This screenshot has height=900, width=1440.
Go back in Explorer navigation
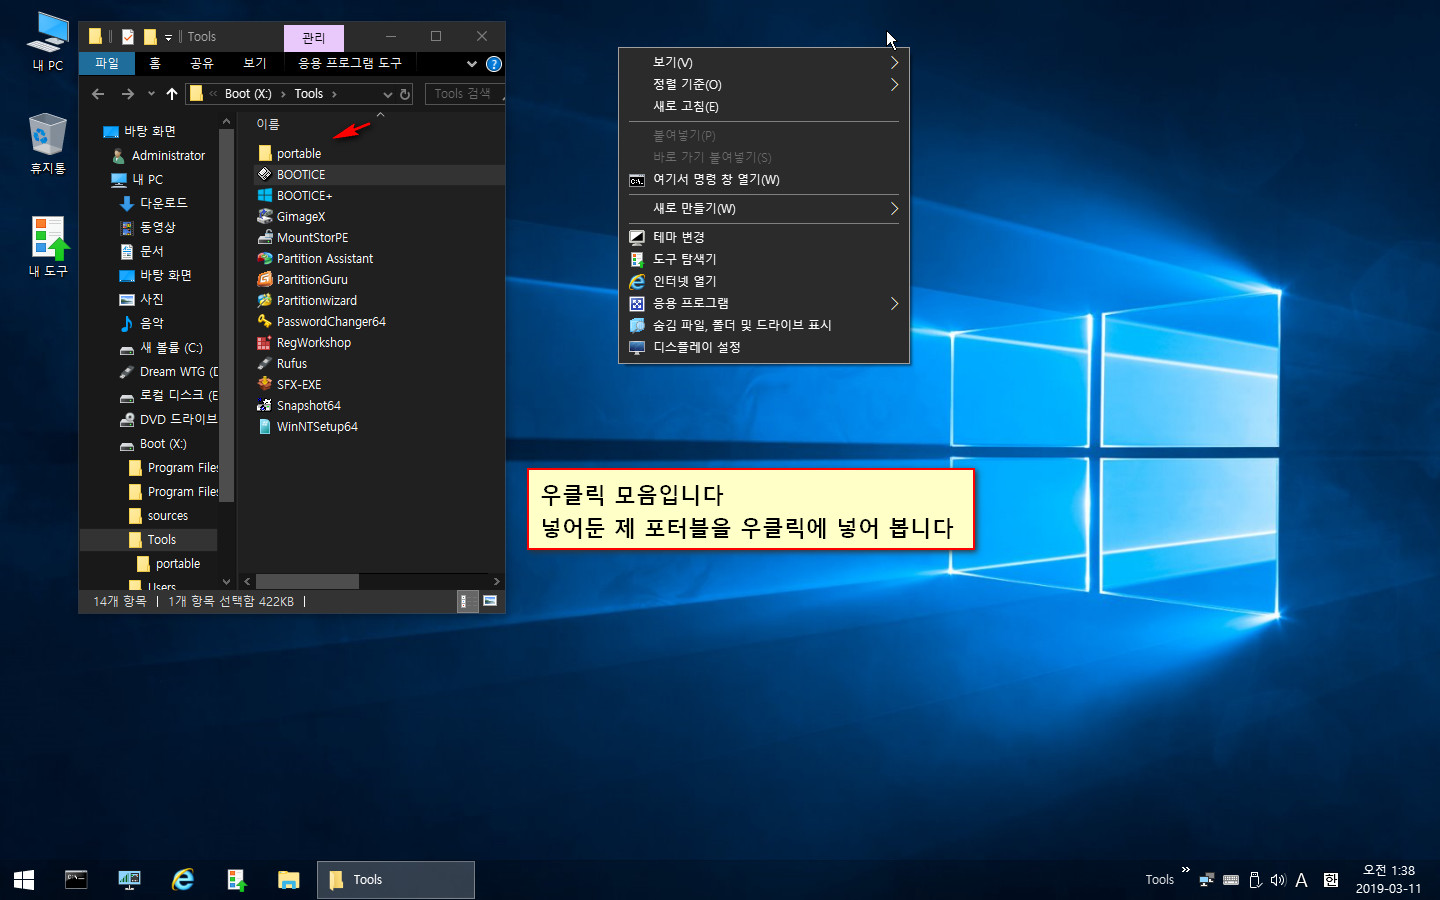tap(98, 94)
